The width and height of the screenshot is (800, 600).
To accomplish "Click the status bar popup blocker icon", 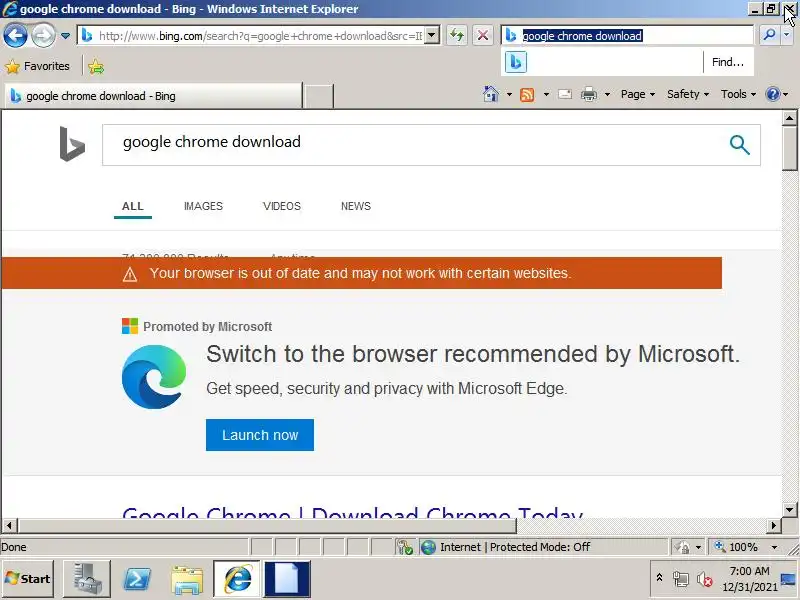I will coord(405,547).
